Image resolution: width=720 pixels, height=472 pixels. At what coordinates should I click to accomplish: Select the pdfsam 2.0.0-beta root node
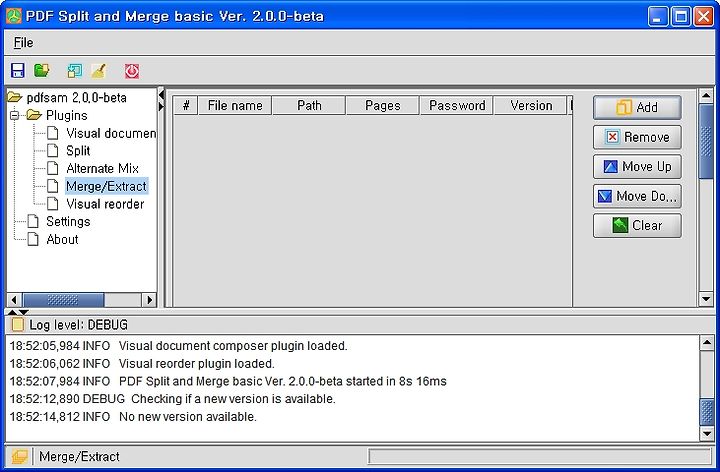[76, 97]
